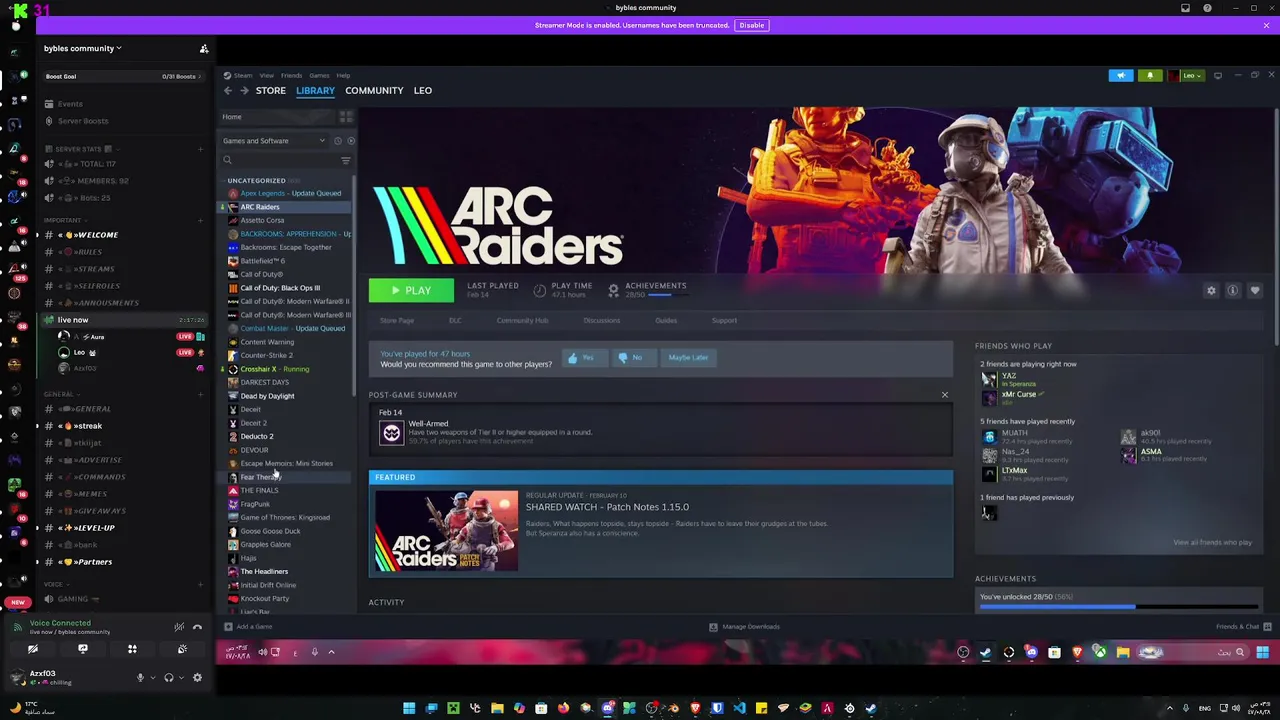1280x720 pixels.
Task: Click the library recent clock filter icon
Action: coord(338,141)
